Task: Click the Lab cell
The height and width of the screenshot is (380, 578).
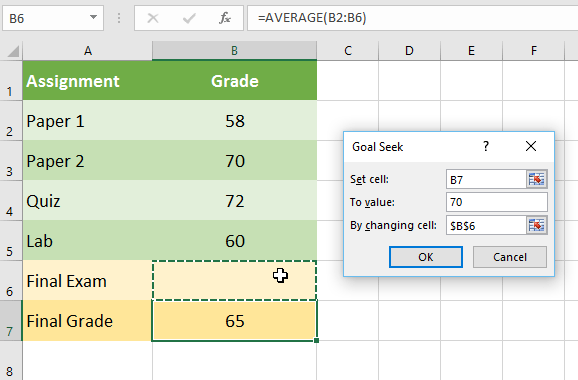Action: [87, 240]
